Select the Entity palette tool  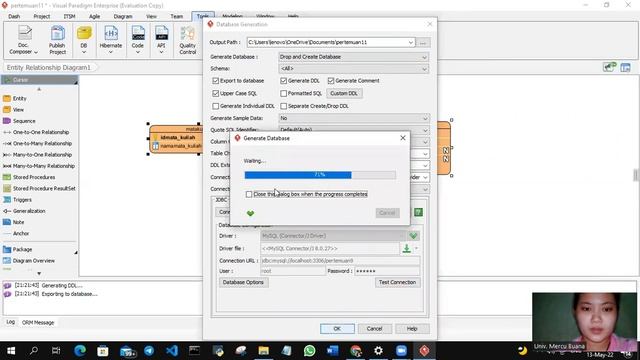[20, 98]
